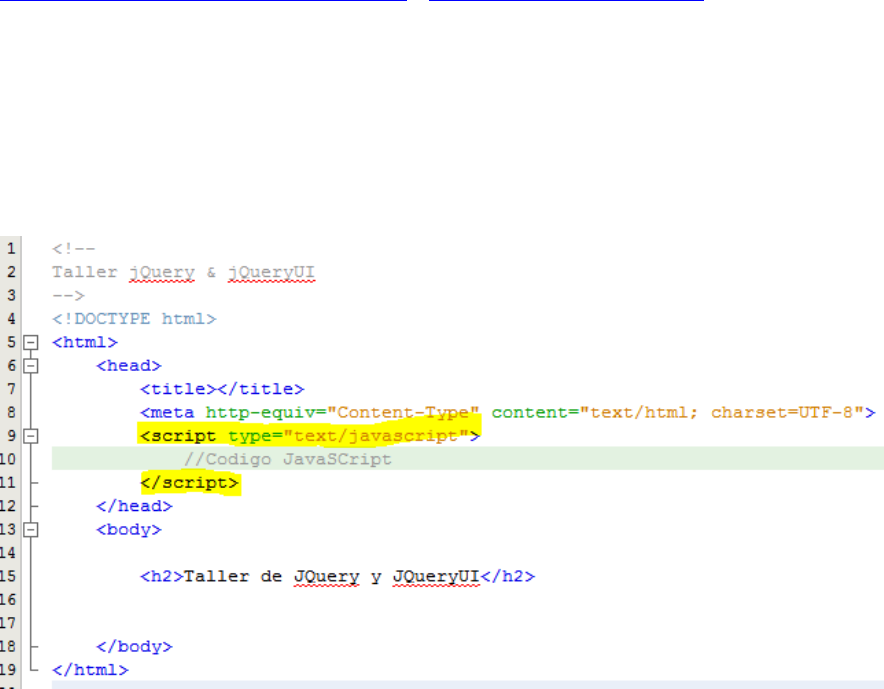Click the opening '<body>' tag
Viewport: 884px width, 689px height.
129,530
